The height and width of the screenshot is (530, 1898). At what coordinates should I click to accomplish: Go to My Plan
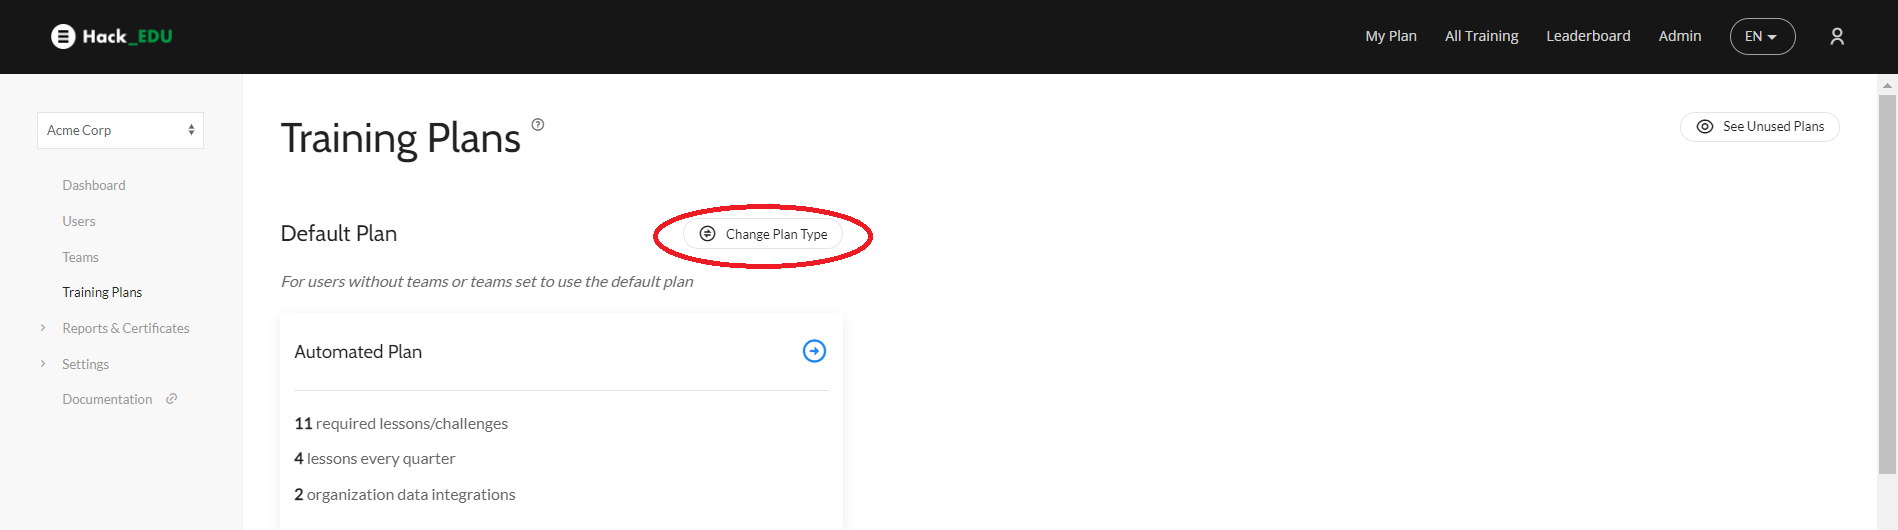(1391, 36)
